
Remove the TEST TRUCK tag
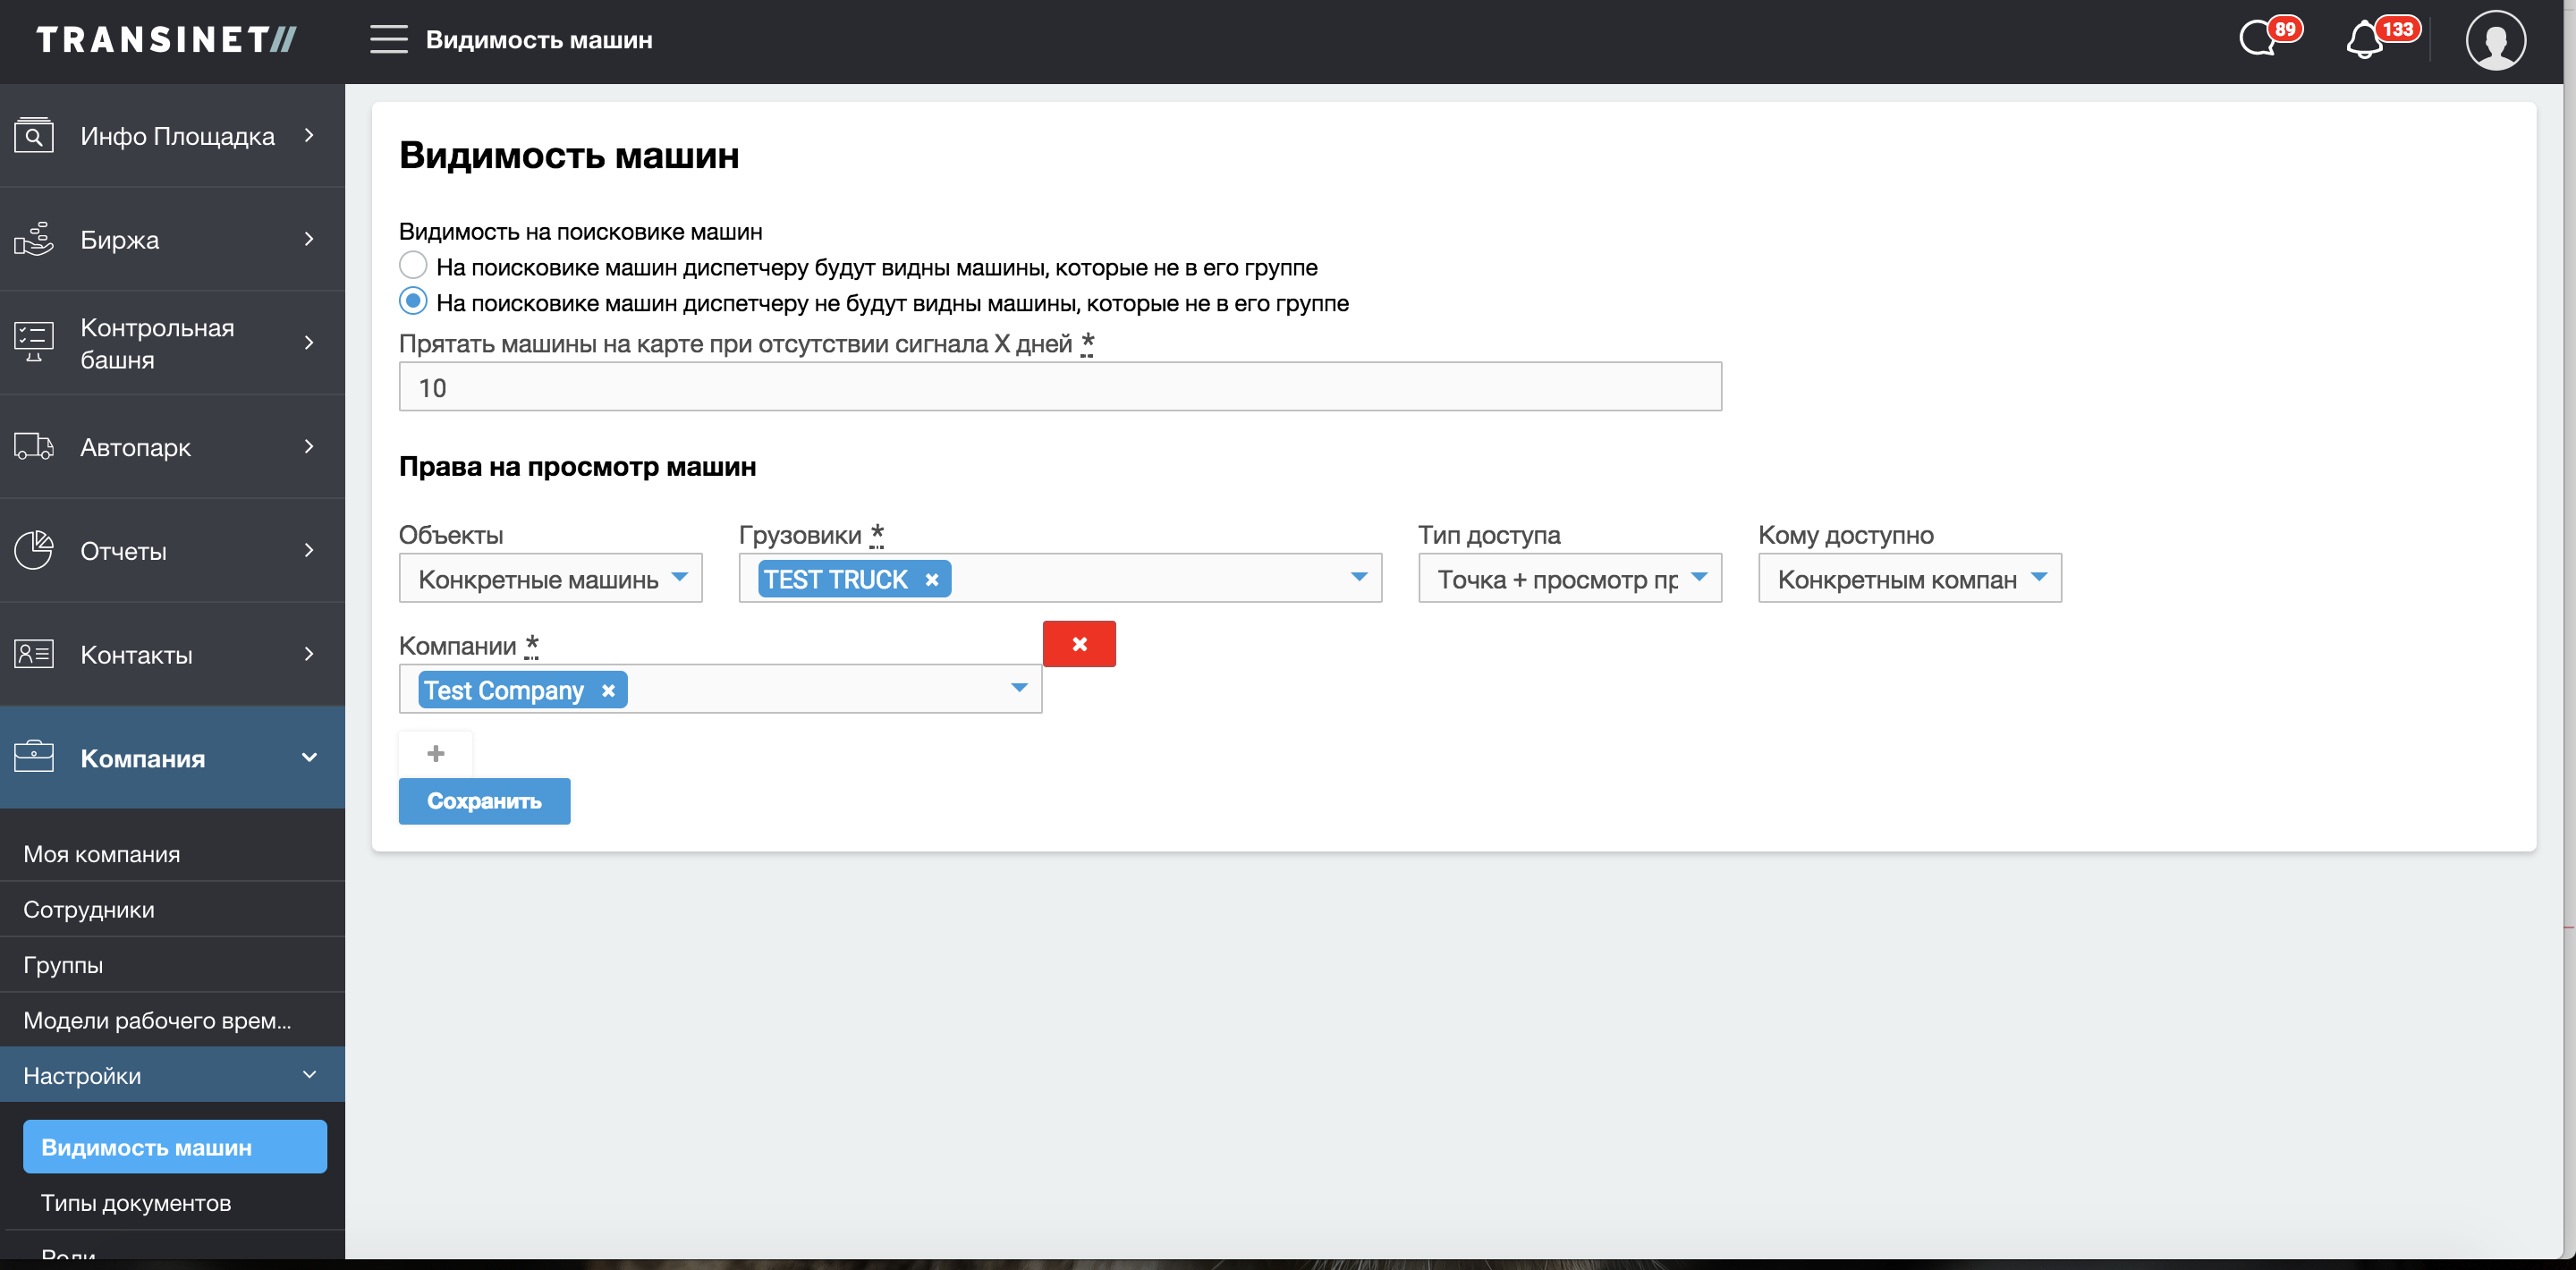point(932,580)
